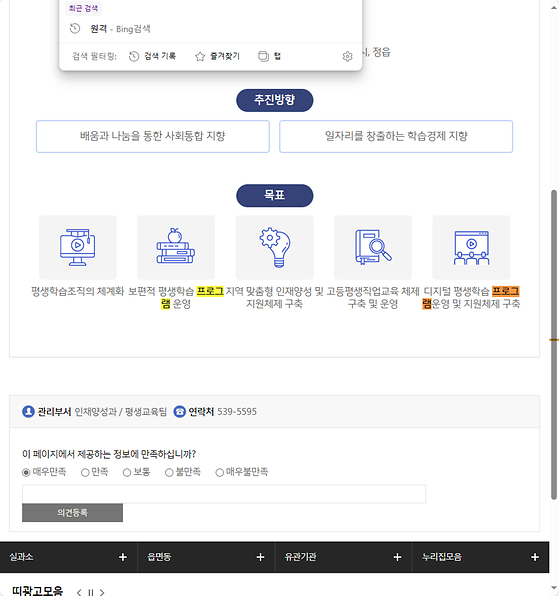Screen dimensions: 559x596
Task: Click the 인재양성과 / 평생교육팀 department text
Action: coord(120,412)
